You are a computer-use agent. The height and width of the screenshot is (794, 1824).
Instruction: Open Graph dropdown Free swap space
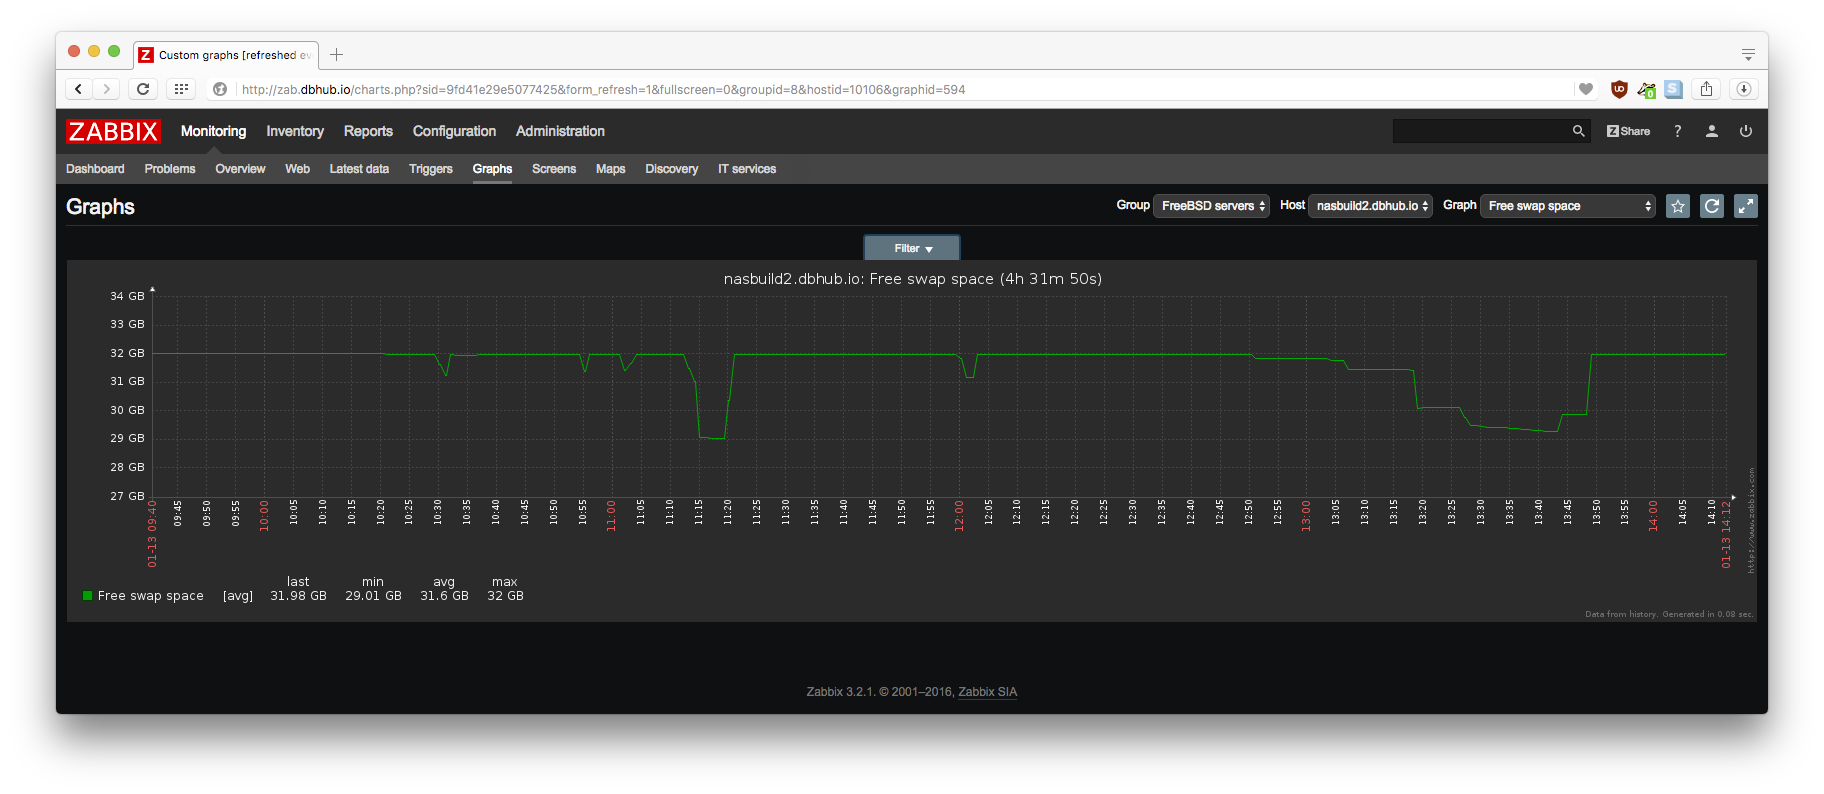[x=1568, y=206]
